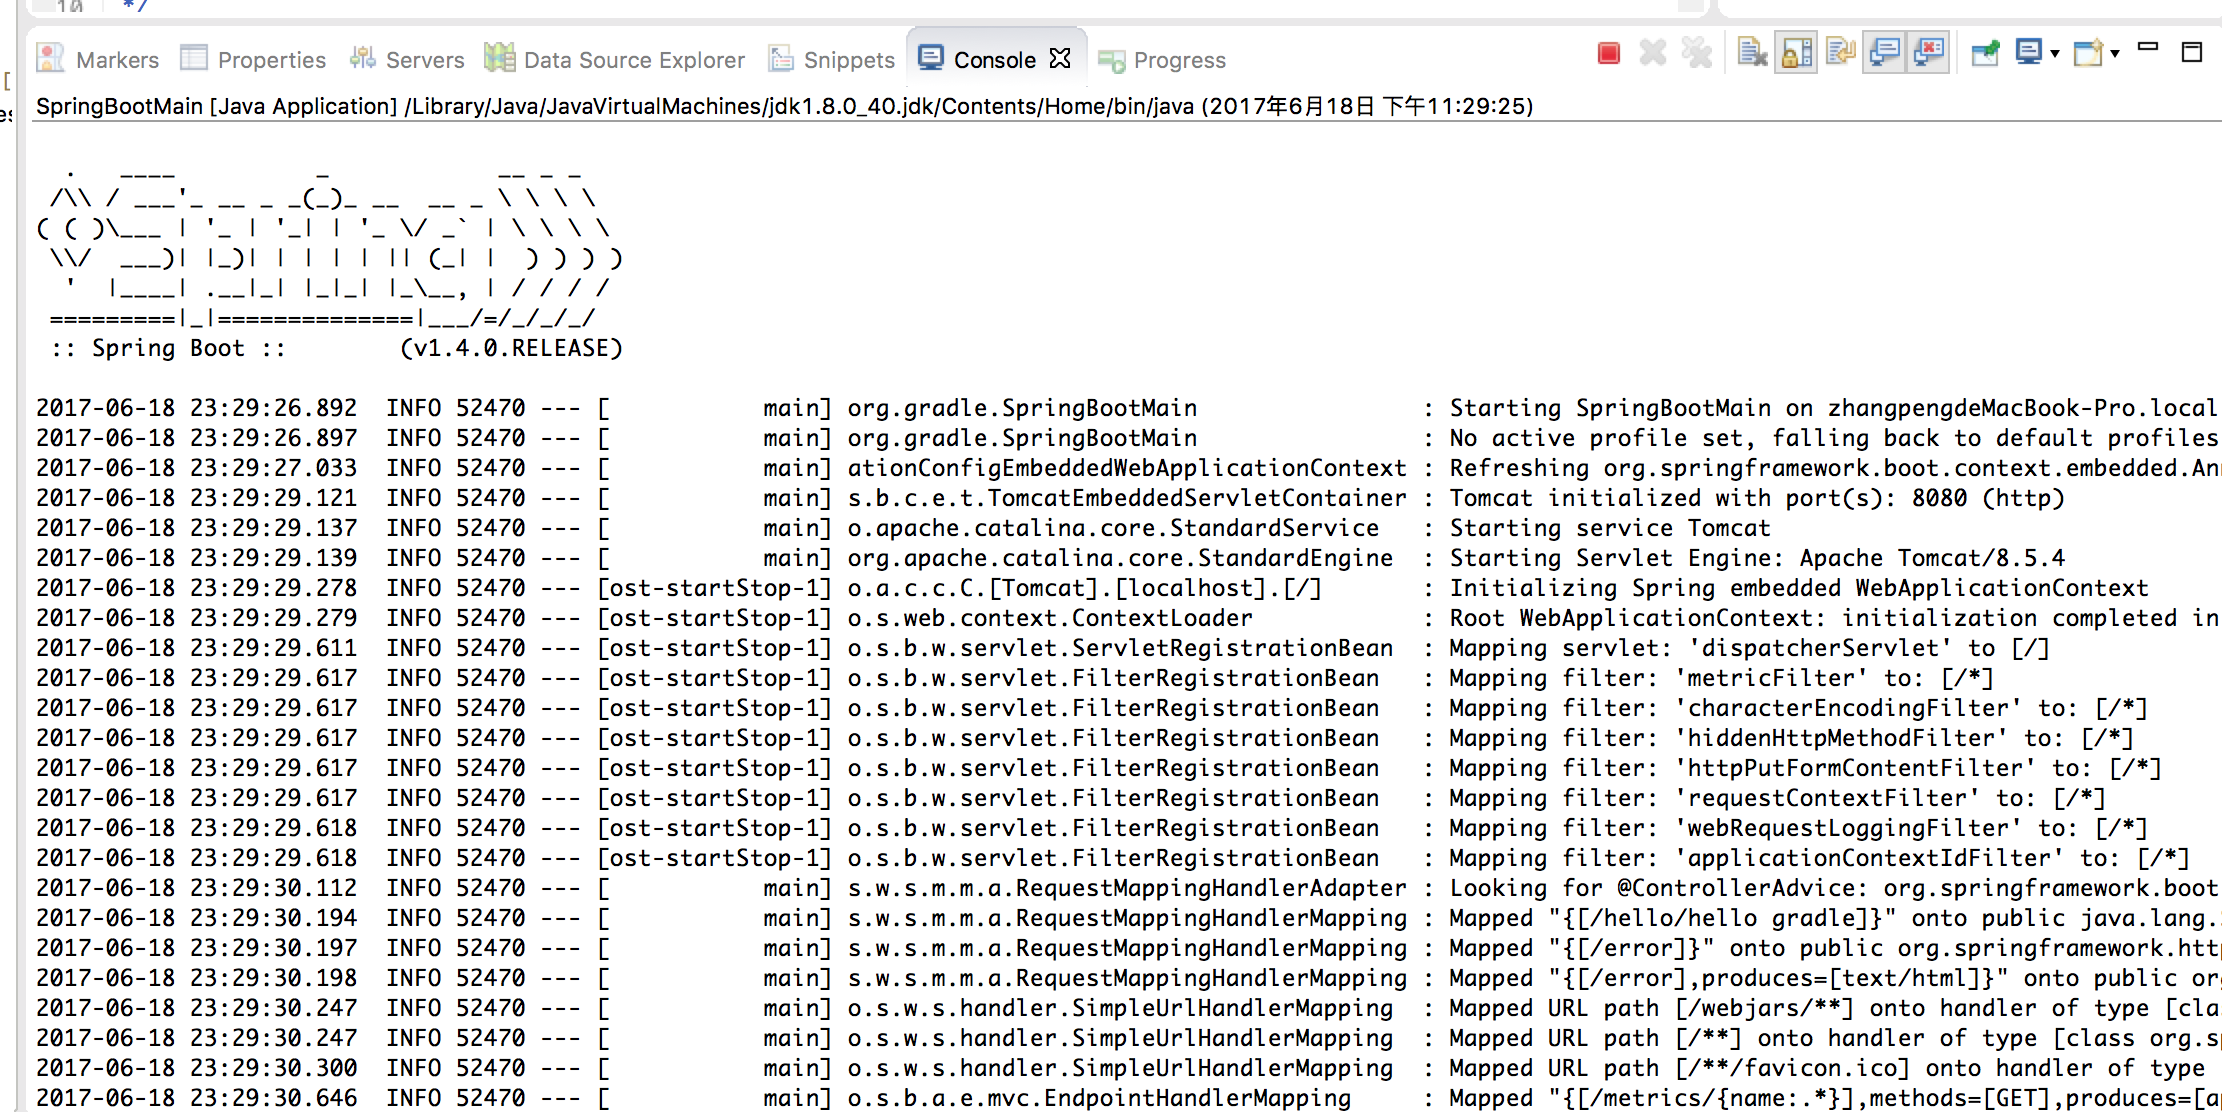Toggle show console on standard error

[x=1929, y=53]
